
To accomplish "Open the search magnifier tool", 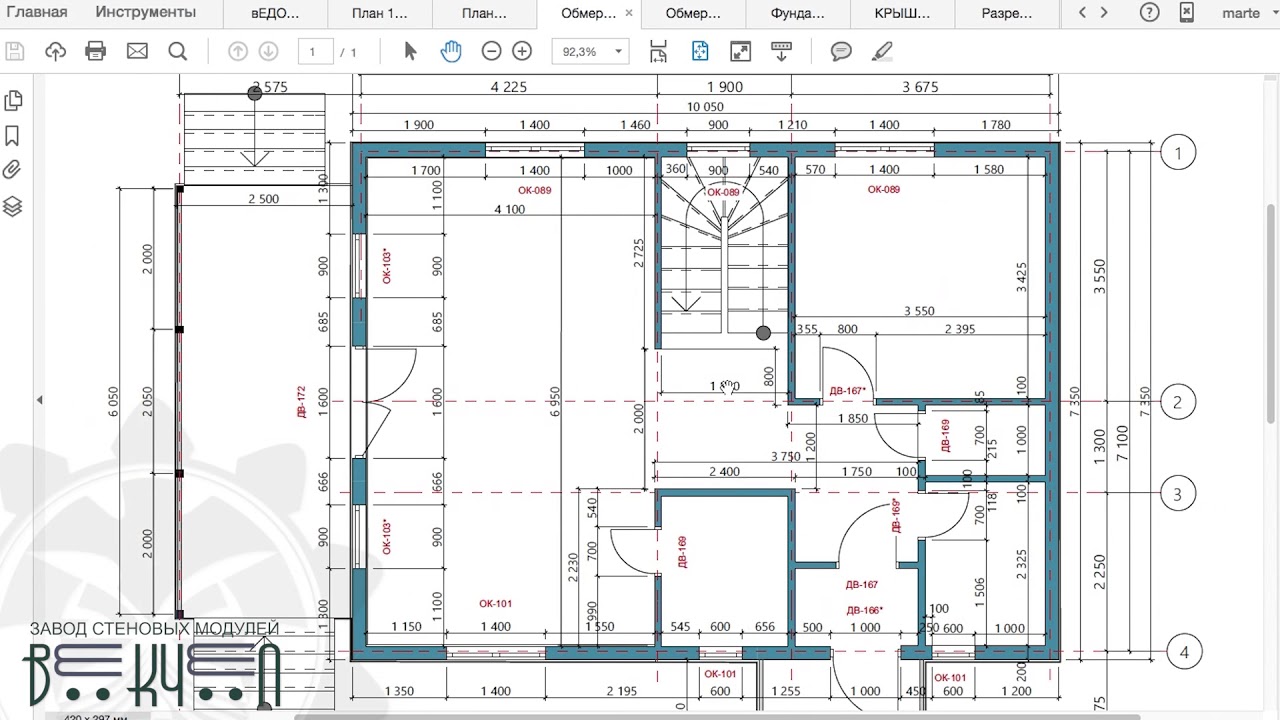I will (x=178, y=52).
